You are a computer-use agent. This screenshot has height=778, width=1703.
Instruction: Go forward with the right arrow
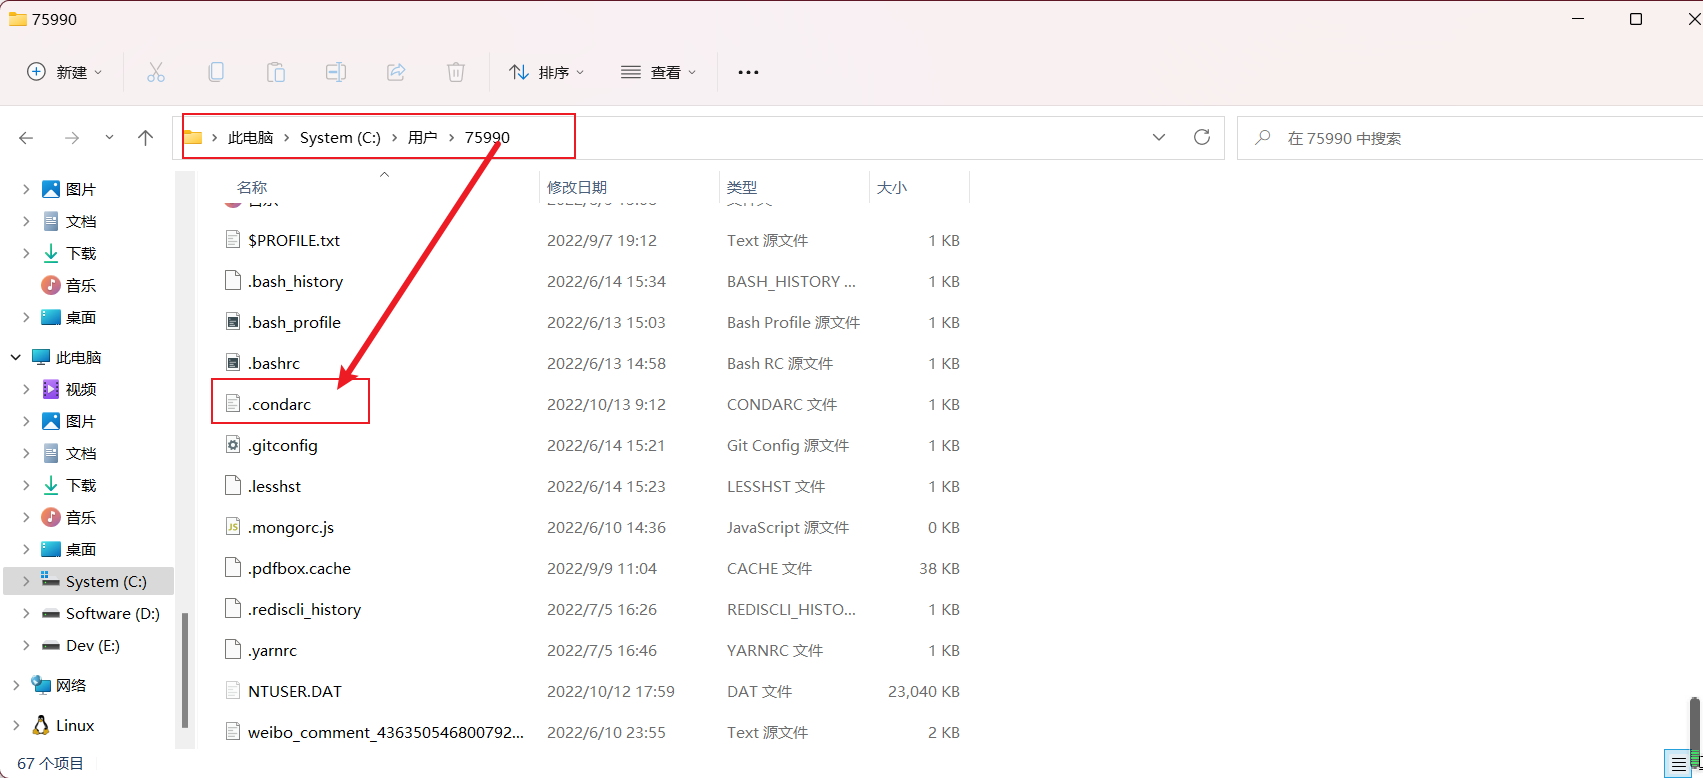tap(72, 138)
